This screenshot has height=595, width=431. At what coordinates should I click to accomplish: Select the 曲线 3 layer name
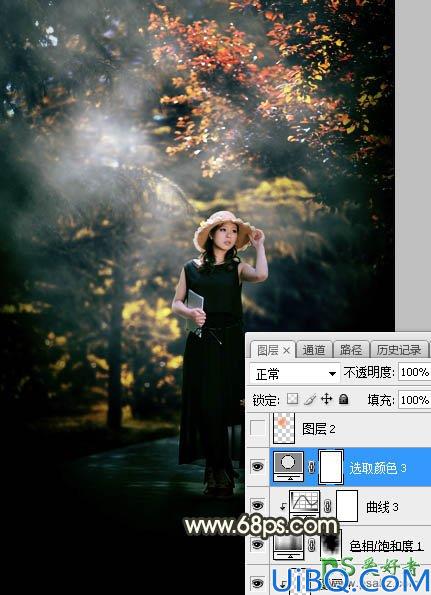pyautogui.click(x=382, y=507)
